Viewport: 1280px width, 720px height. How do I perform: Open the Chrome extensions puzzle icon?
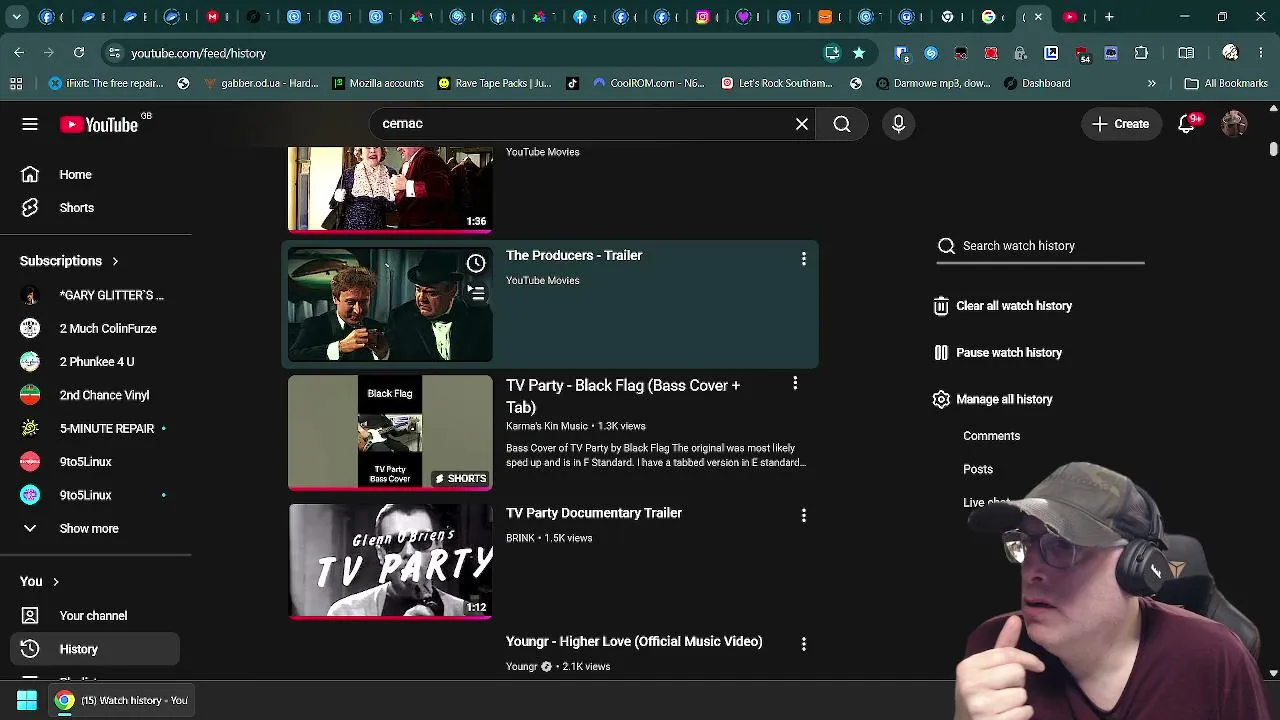tap(1141, 53)
